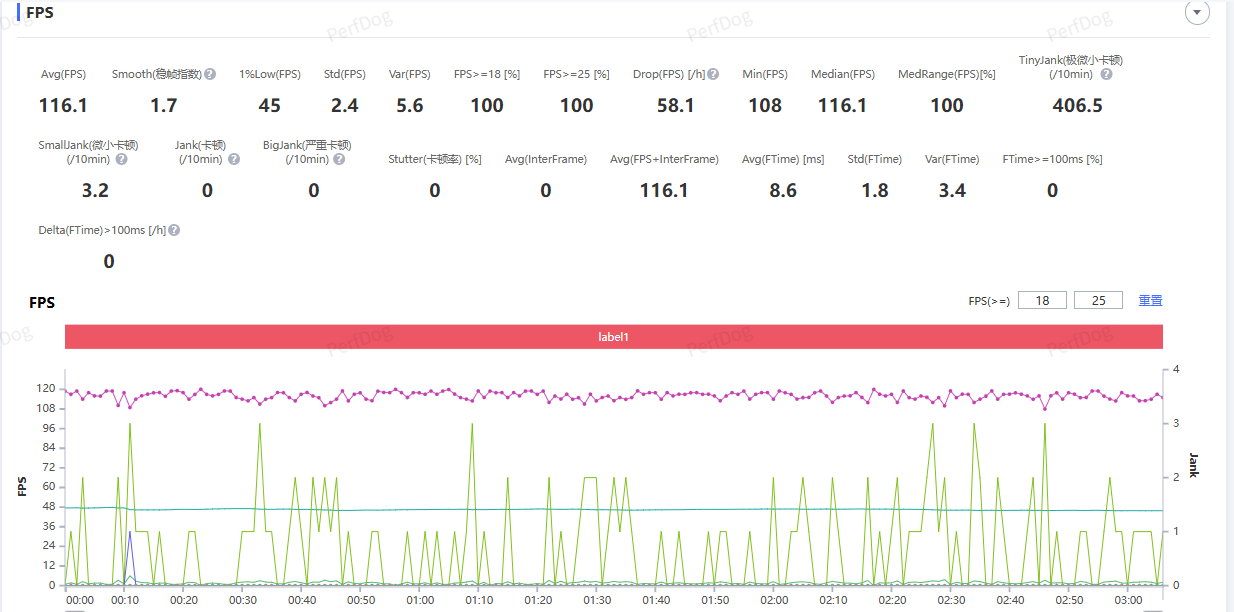
Task: Click the FPS threshold field showing 18
Action: click(x=1042, y=301)
